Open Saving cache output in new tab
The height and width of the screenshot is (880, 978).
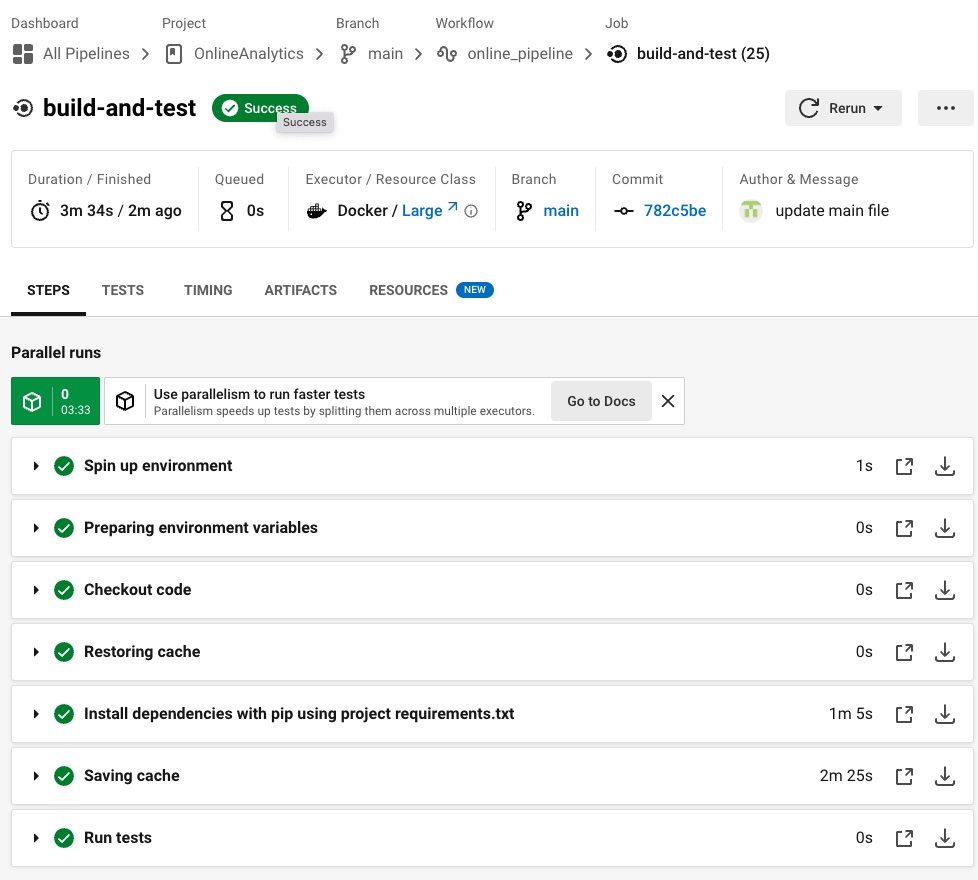(904, 776)
